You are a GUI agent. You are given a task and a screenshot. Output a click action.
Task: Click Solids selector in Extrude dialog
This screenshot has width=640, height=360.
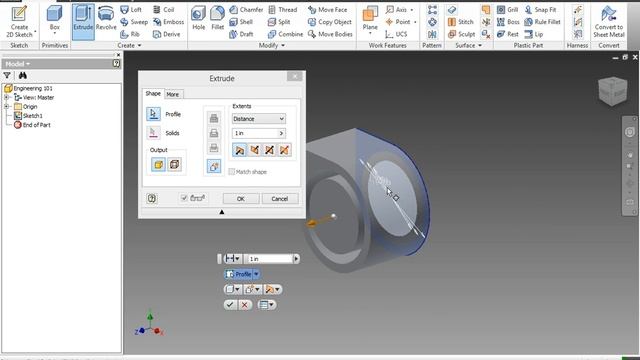pyautogui.click(x=153, y=133)
